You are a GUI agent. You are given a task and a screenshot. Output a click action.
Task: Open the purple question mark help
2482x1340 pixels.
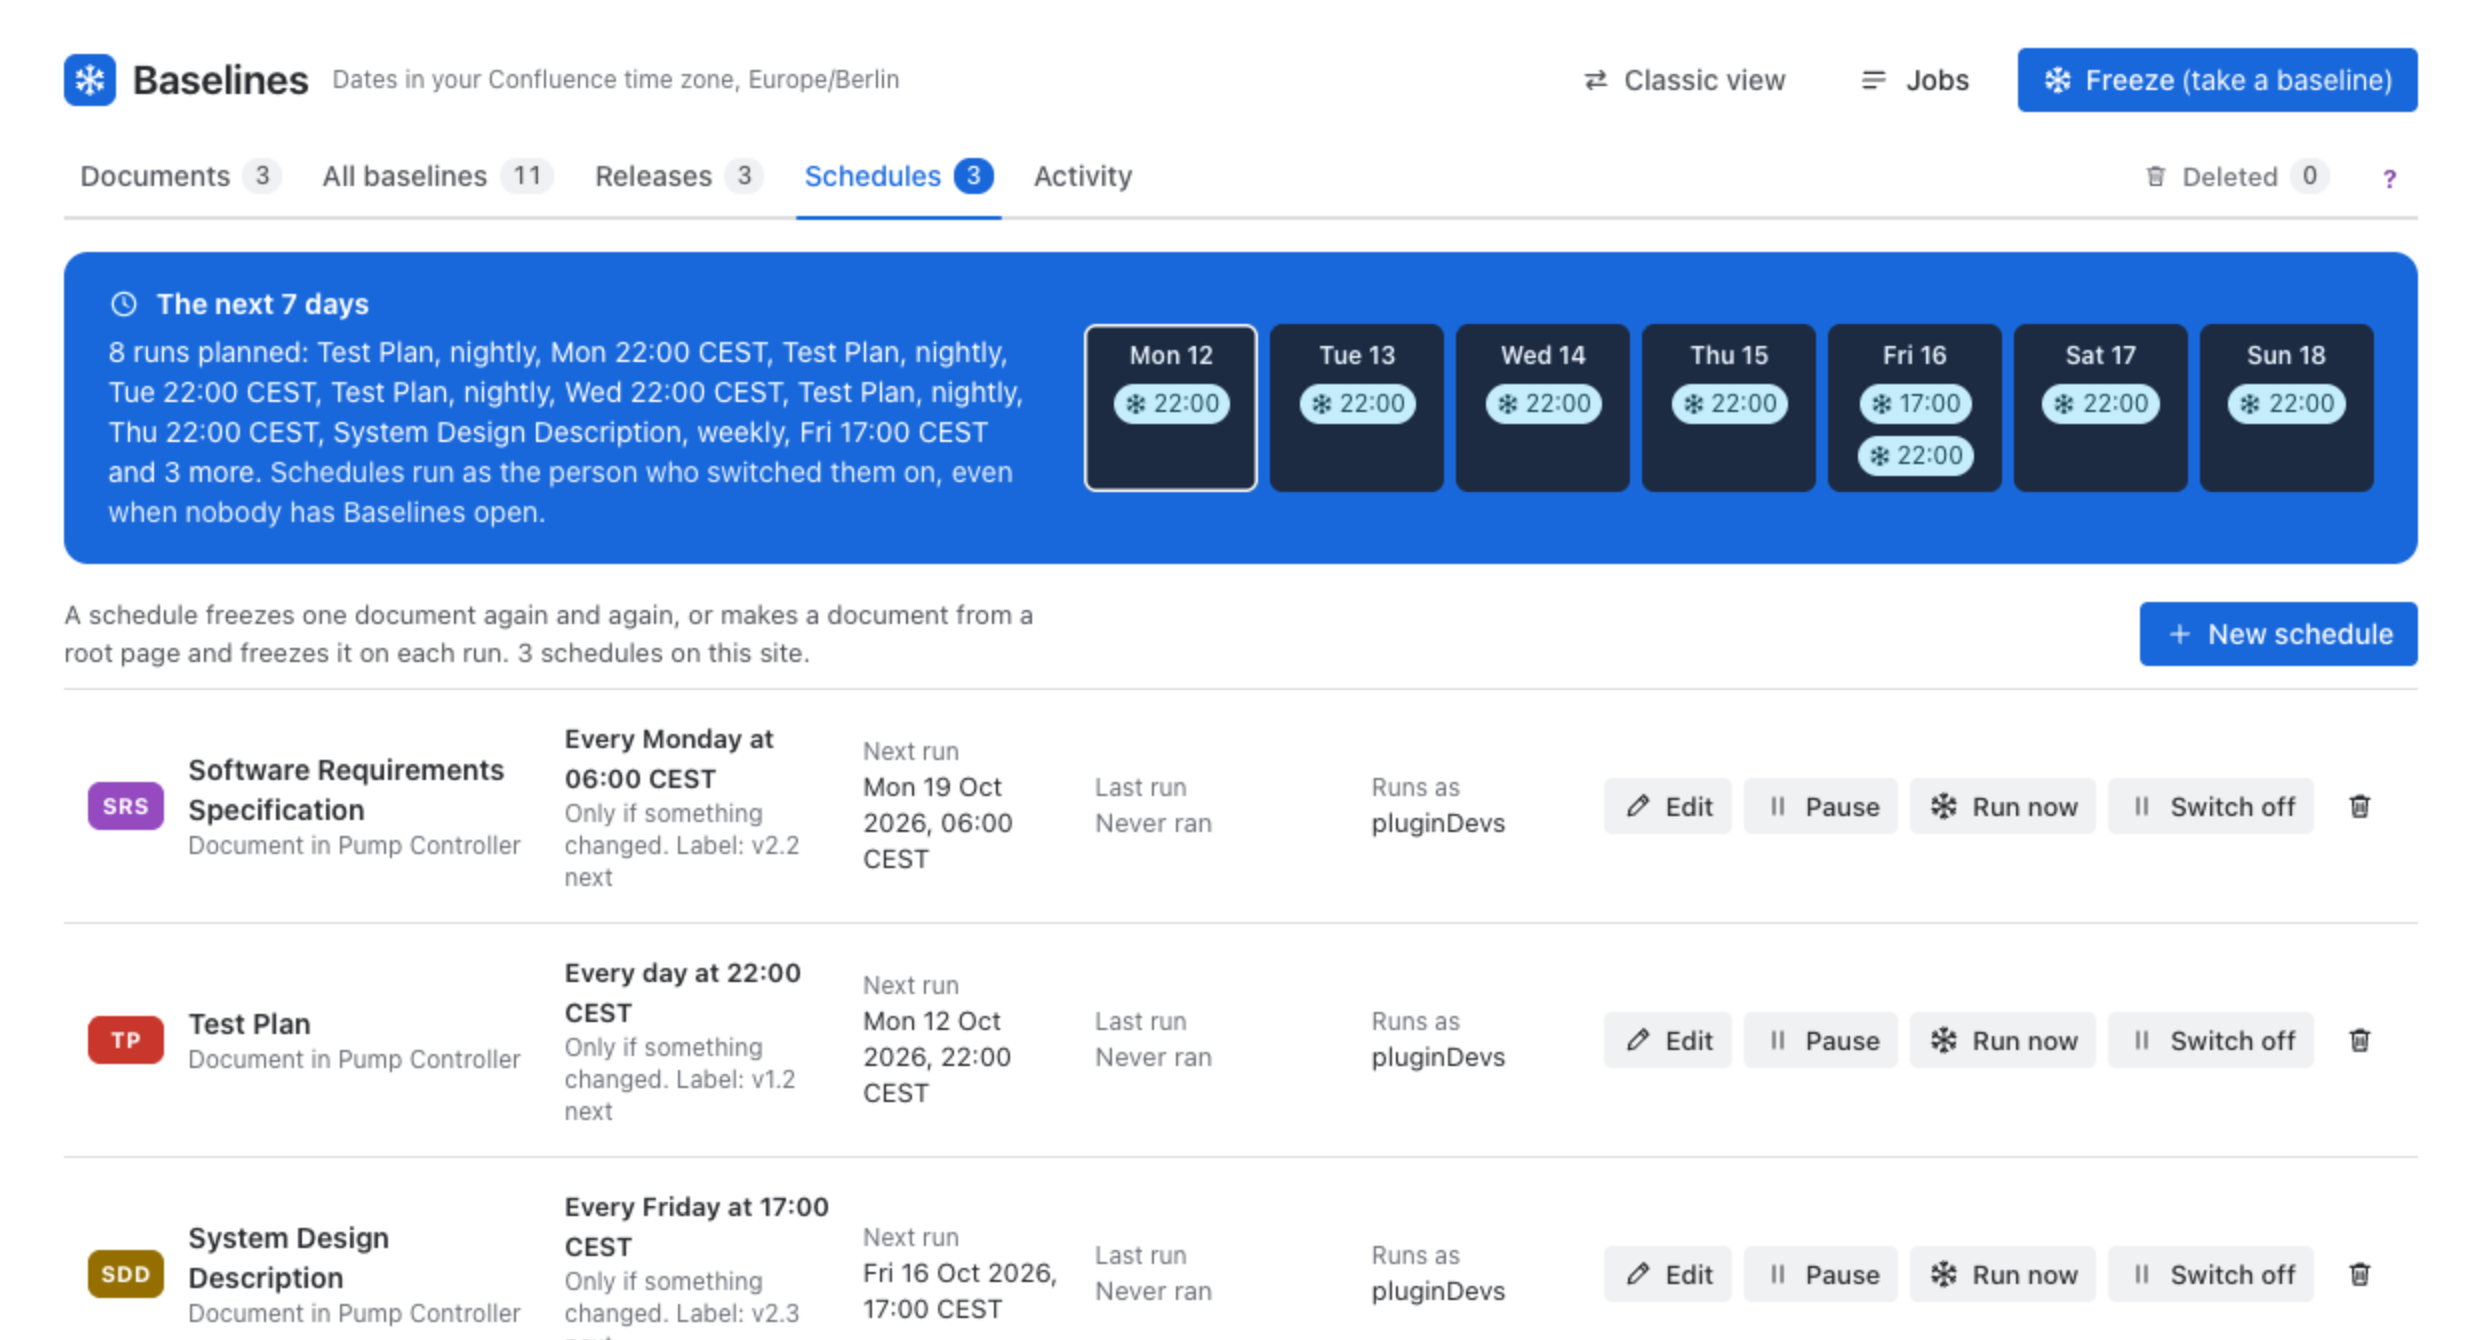coord(2389,178)
